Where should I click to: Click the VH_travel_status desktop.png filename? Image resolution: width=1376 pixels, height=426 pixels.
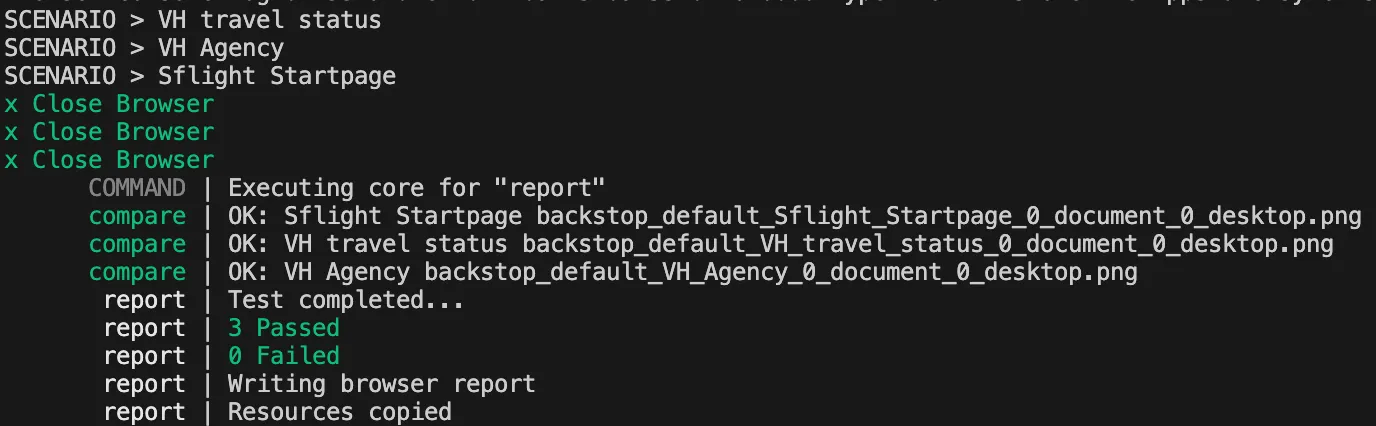pos(927,244)
